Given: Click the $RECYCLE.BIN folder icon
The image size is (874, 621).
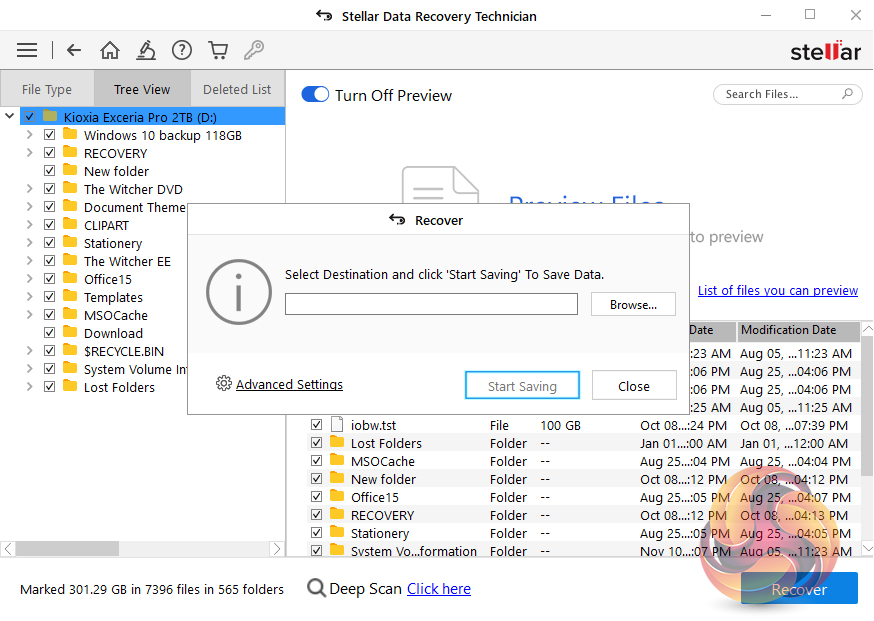Looking at the screenshot, I should (x=70, y=350).
